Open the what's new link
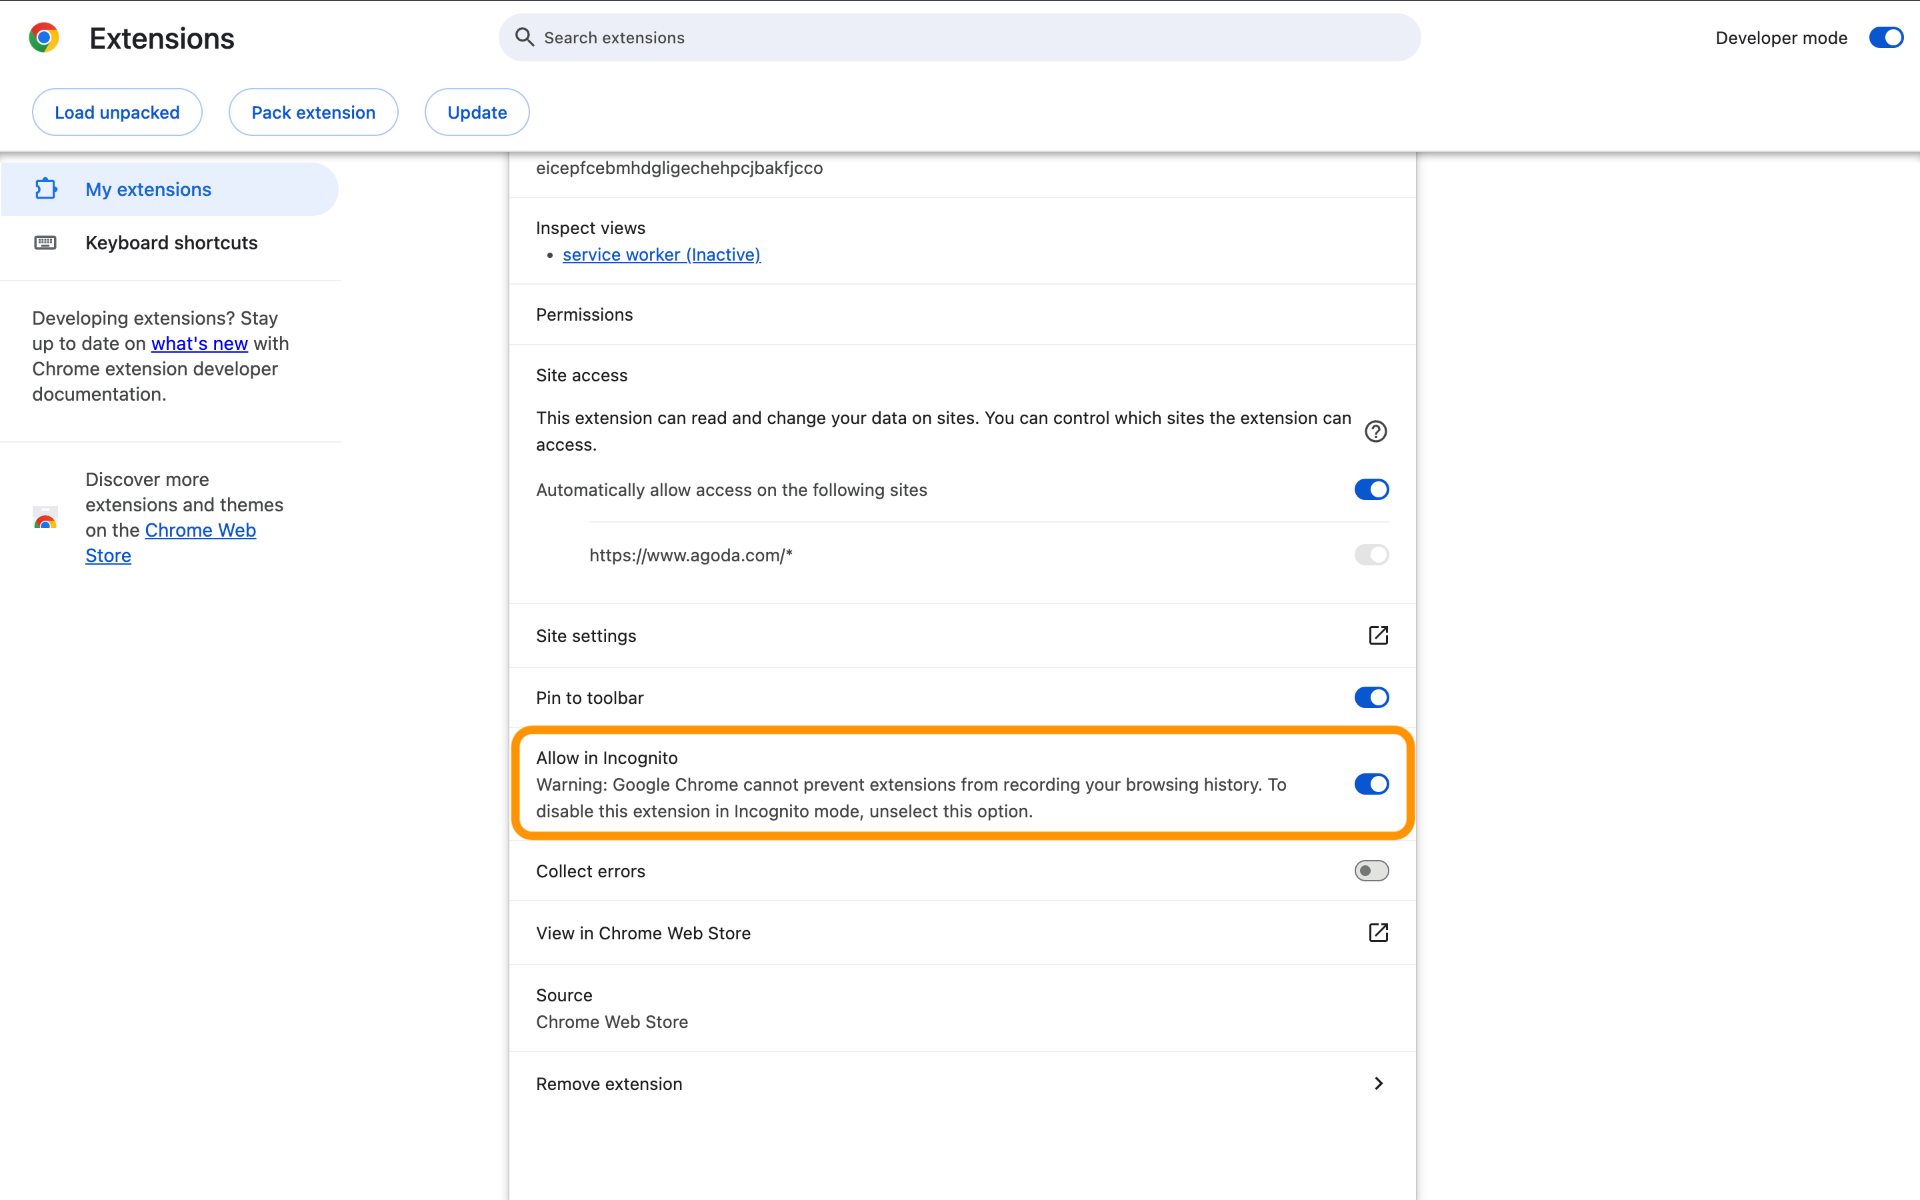Viewport: 1920px width, 1200px height. 199,343
